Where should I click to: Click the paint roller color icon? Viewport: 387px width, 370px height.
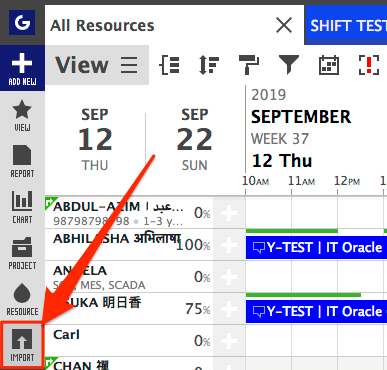point(249,65)
